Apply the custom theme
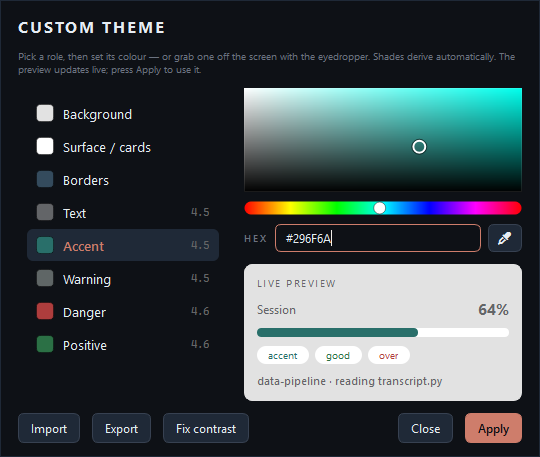 493,428
